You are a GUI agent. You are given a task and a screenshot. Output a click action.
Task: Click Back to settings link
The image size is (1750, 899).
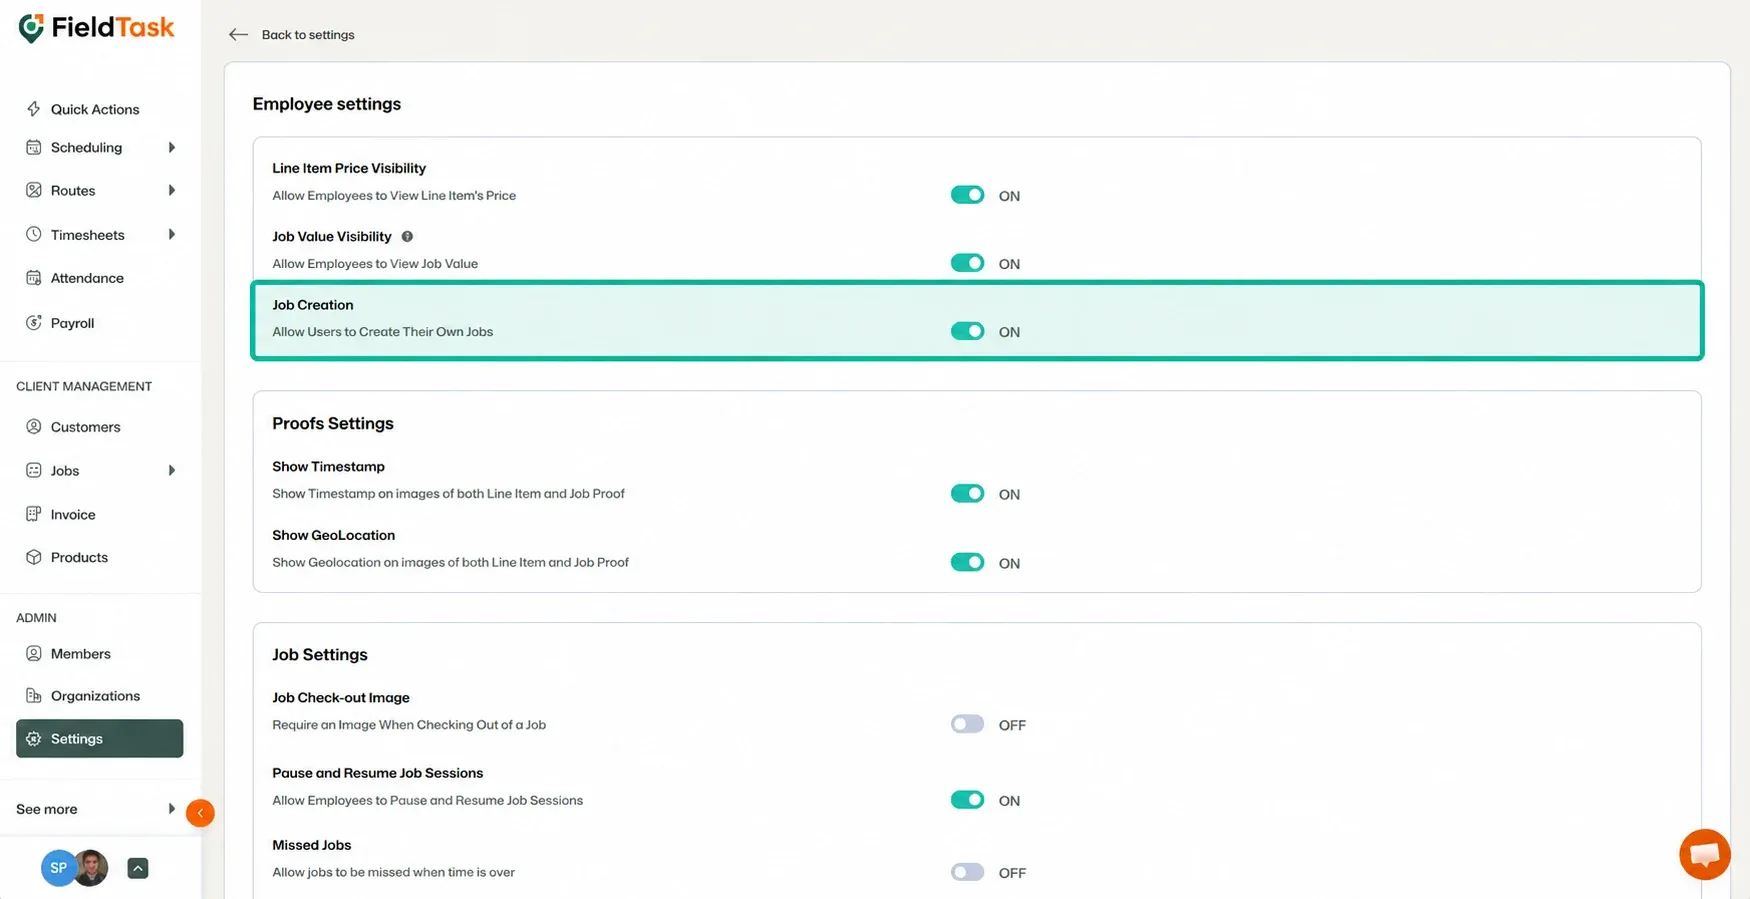coord(308,35)
